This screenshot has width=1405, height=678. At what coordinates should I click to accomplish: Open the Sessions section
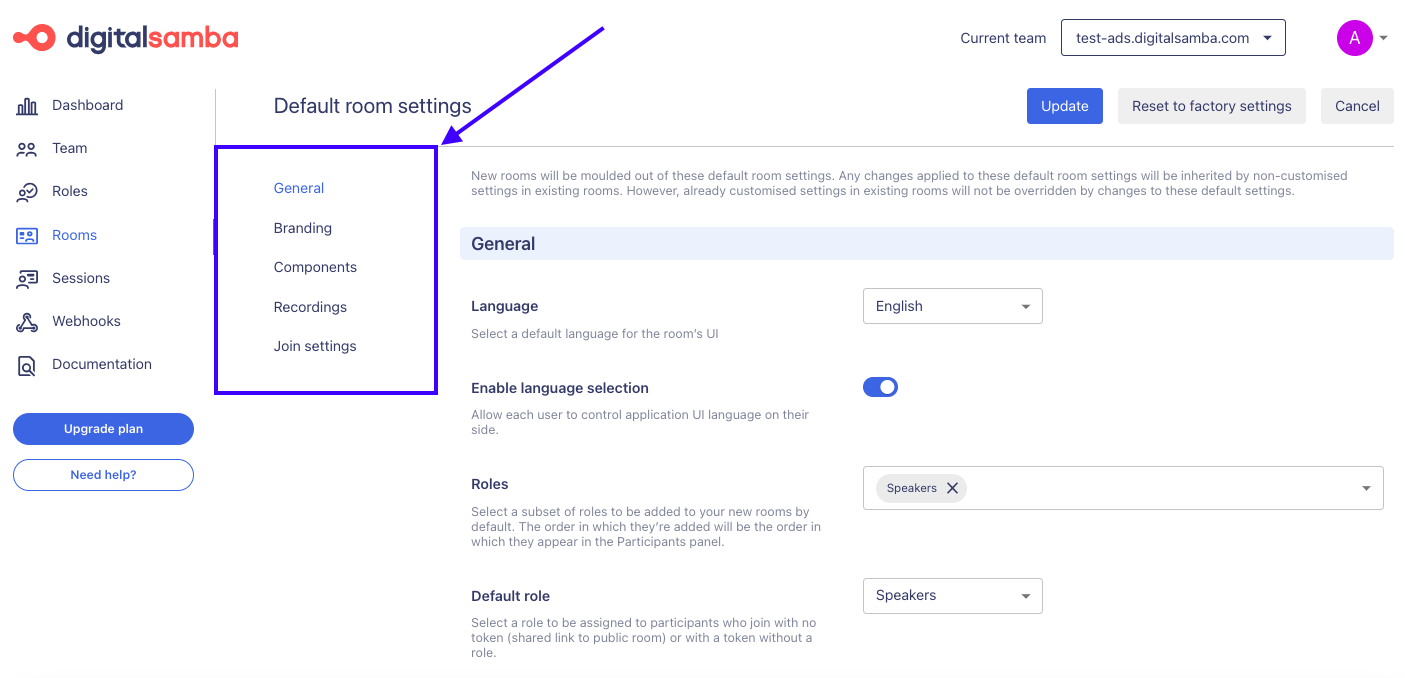(81, 278)
